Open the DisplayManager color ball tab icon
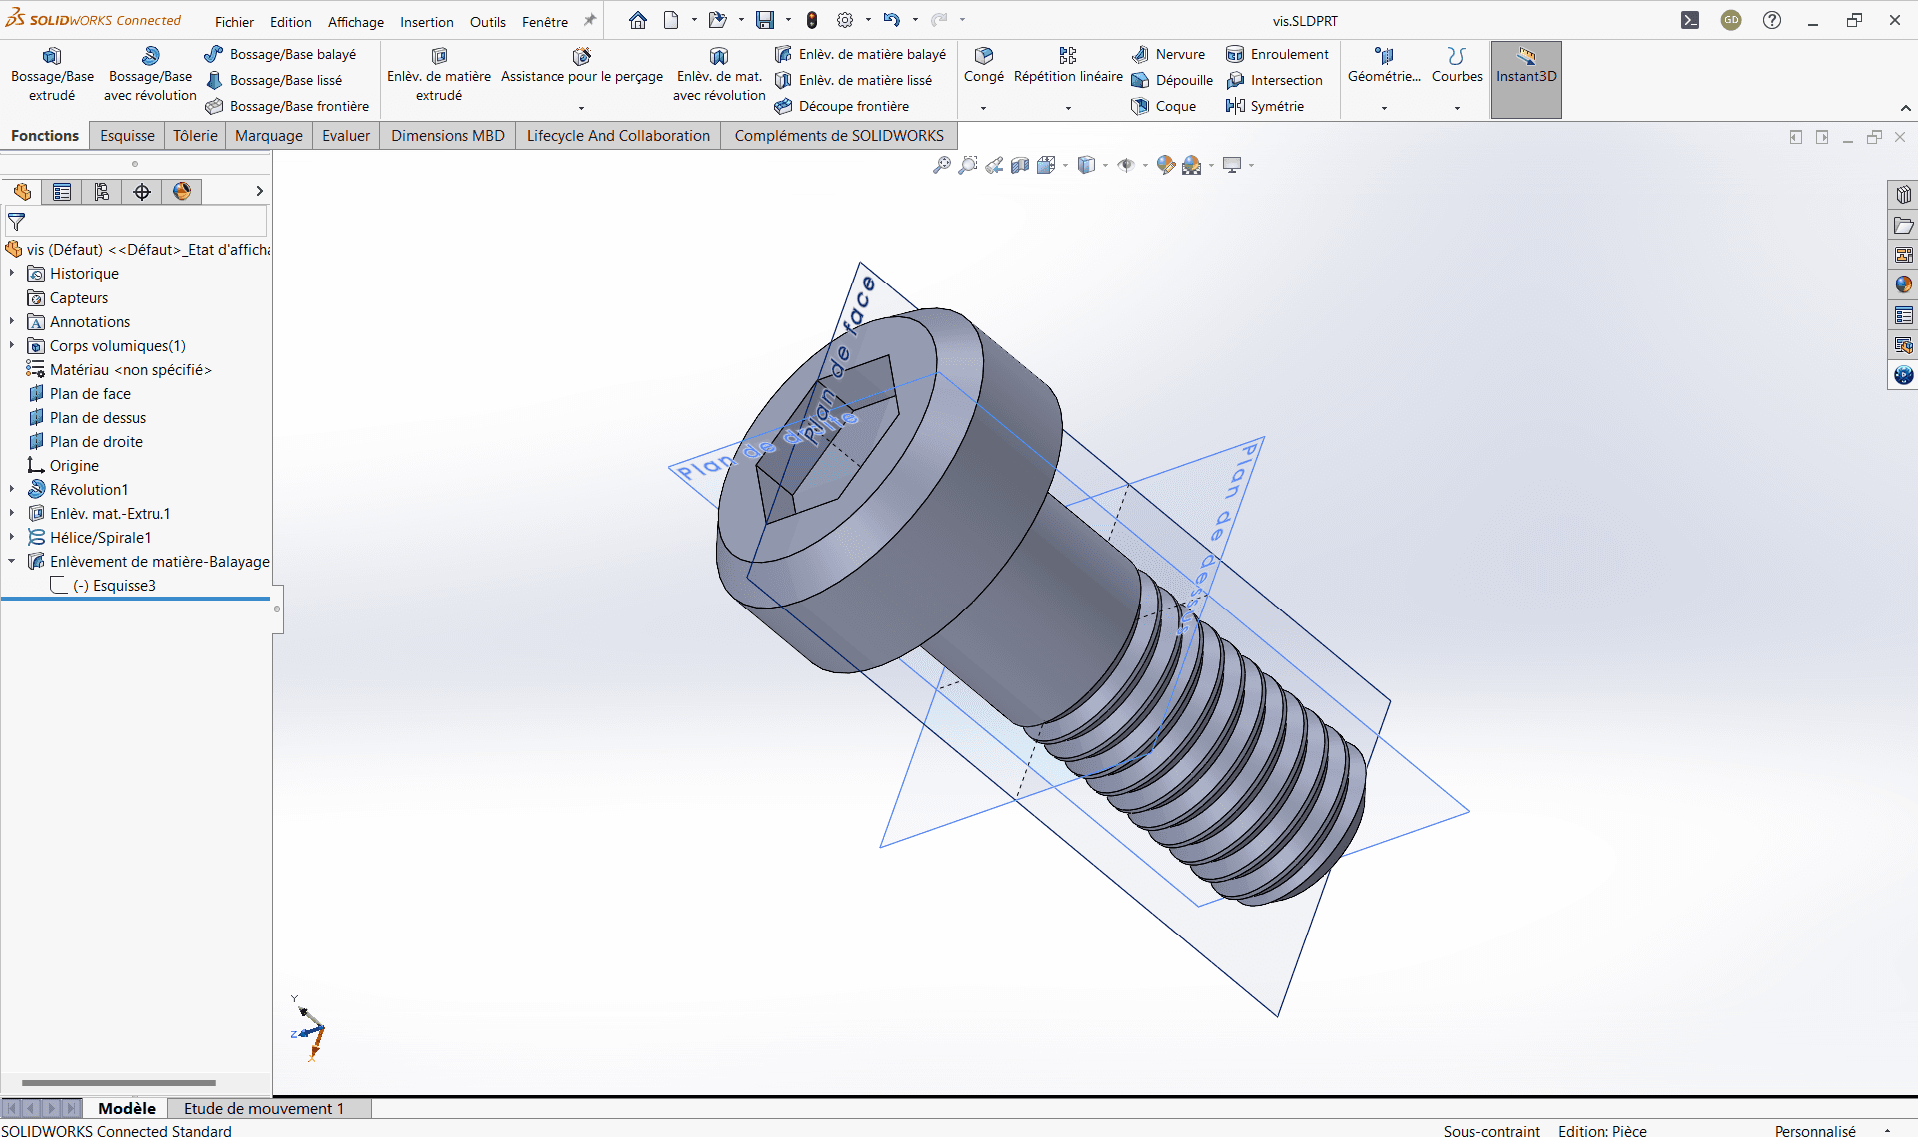Image resolution: width=1918 pixels, height=1137 pixels. pos(182,192)
